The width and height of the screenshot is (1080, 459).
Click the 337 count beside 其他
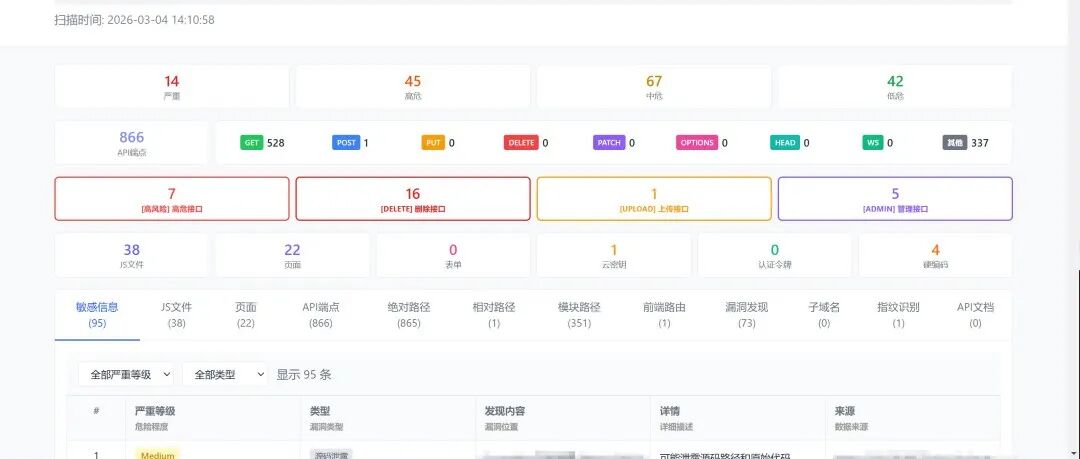coord(980,143)
